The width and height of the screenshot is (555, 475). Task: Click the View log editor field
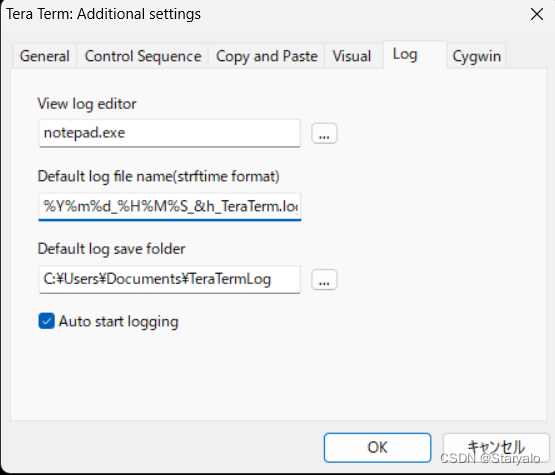(x=170, y=133)
